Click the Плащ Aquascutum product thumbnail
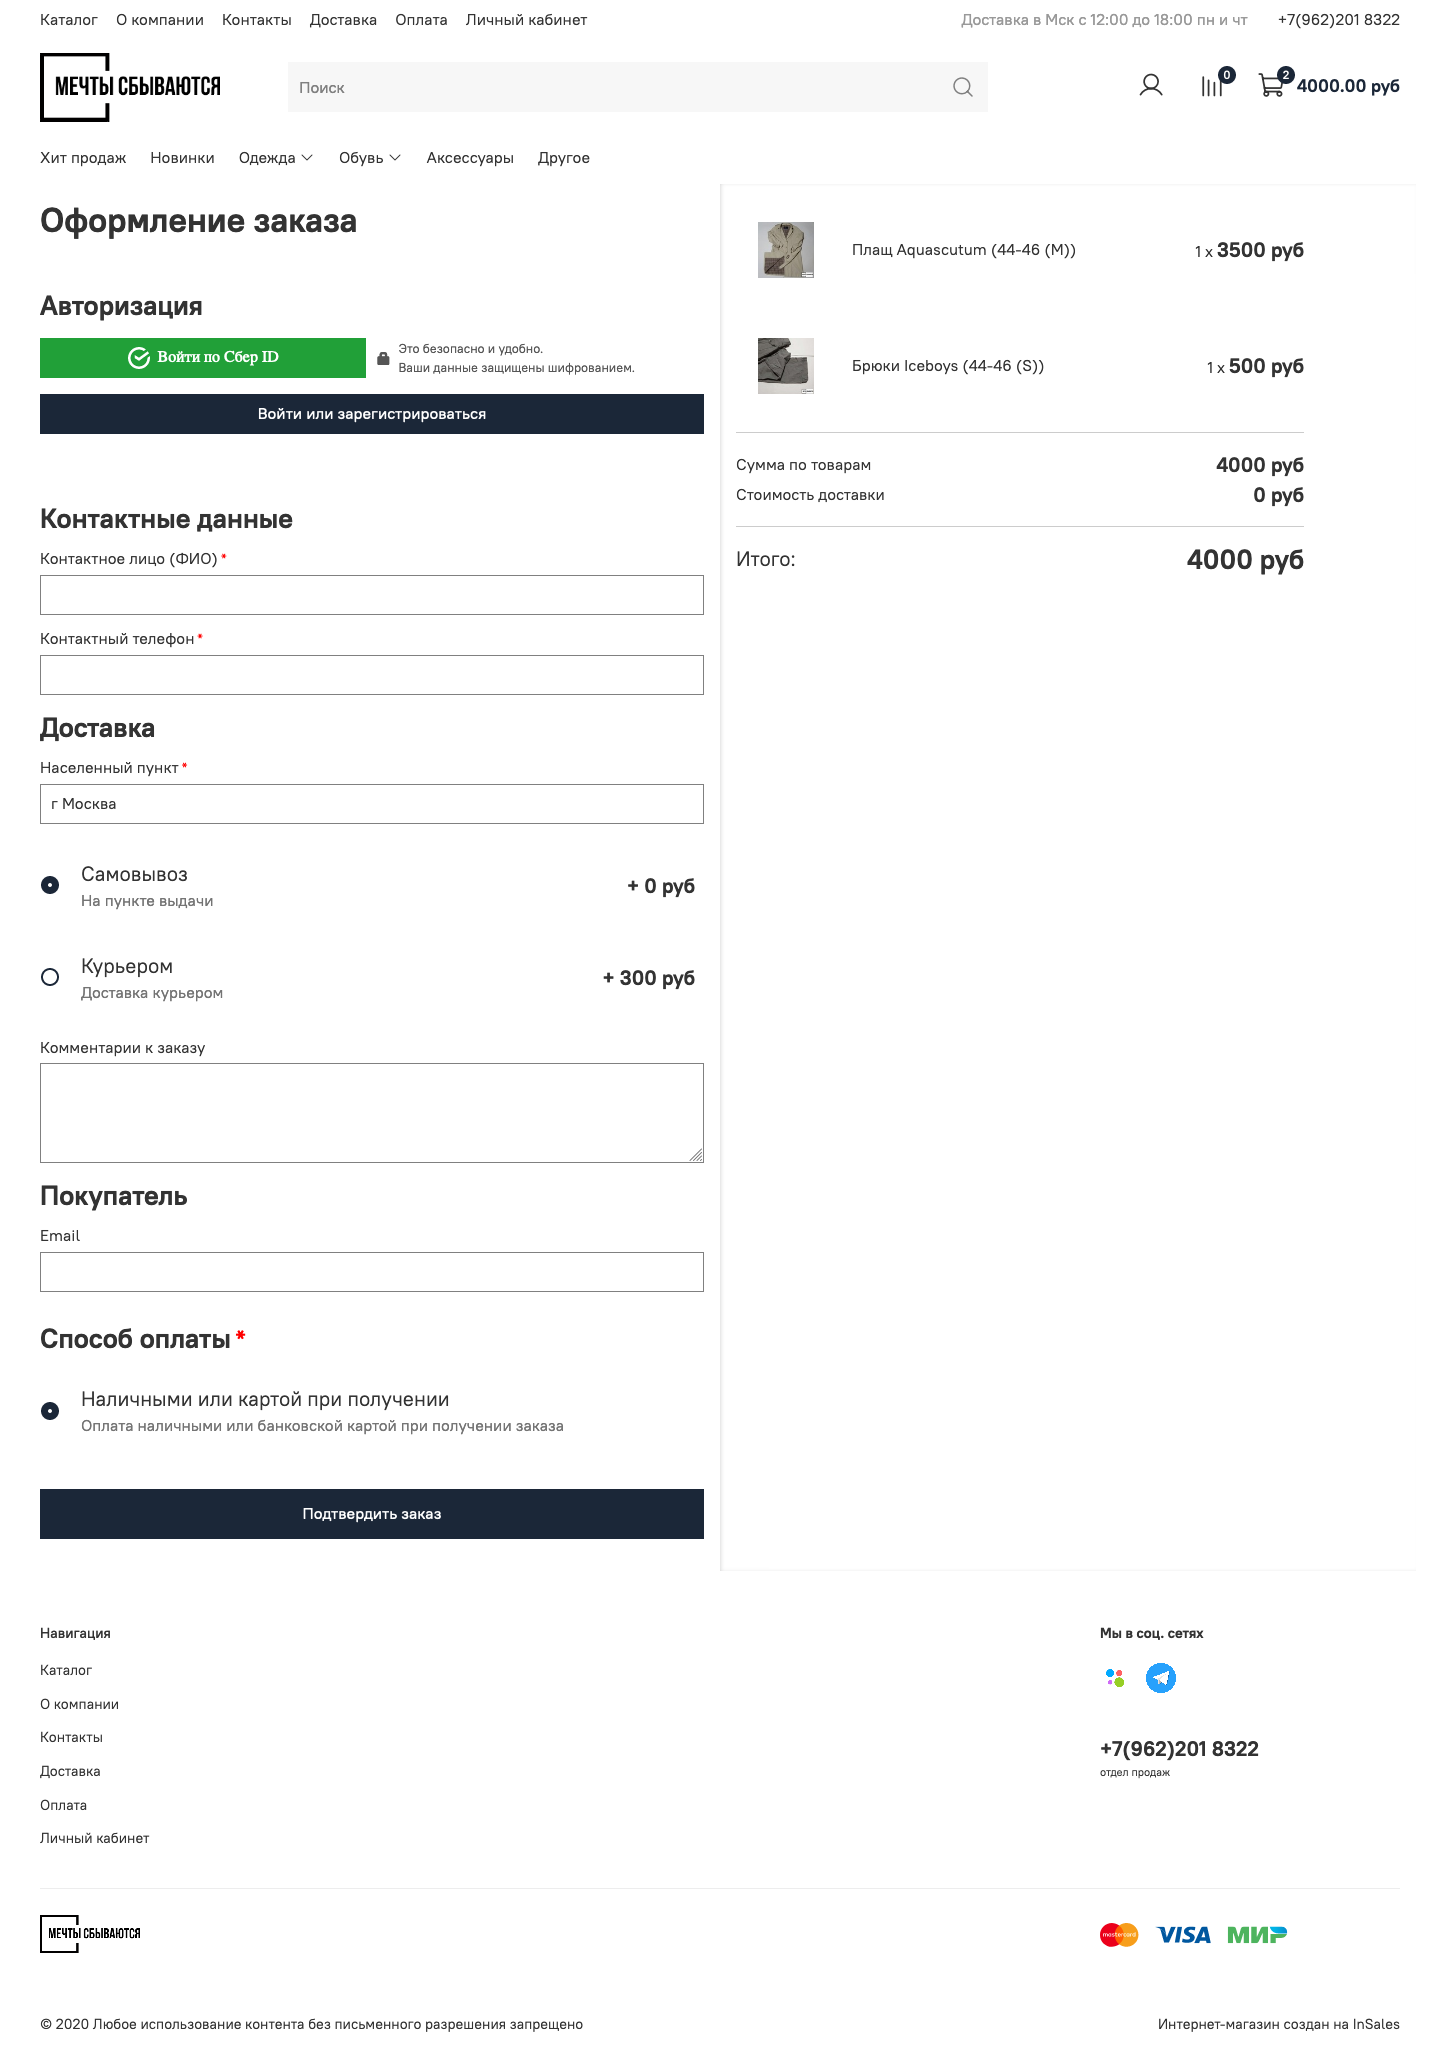The height and width of the screenshot is (2063, 1440). [786, 250]
